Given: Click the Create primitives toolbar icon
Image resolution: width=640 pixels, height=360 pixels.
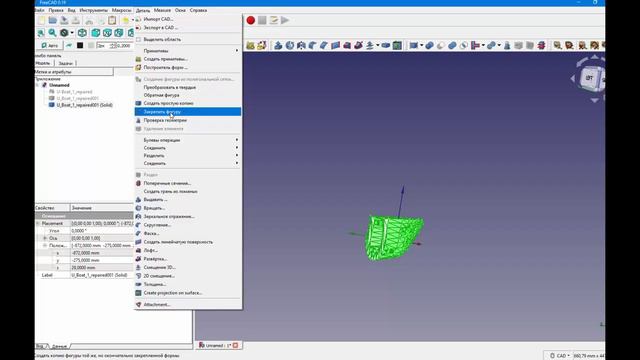Looking at the screenshot, I should (250, 45).
